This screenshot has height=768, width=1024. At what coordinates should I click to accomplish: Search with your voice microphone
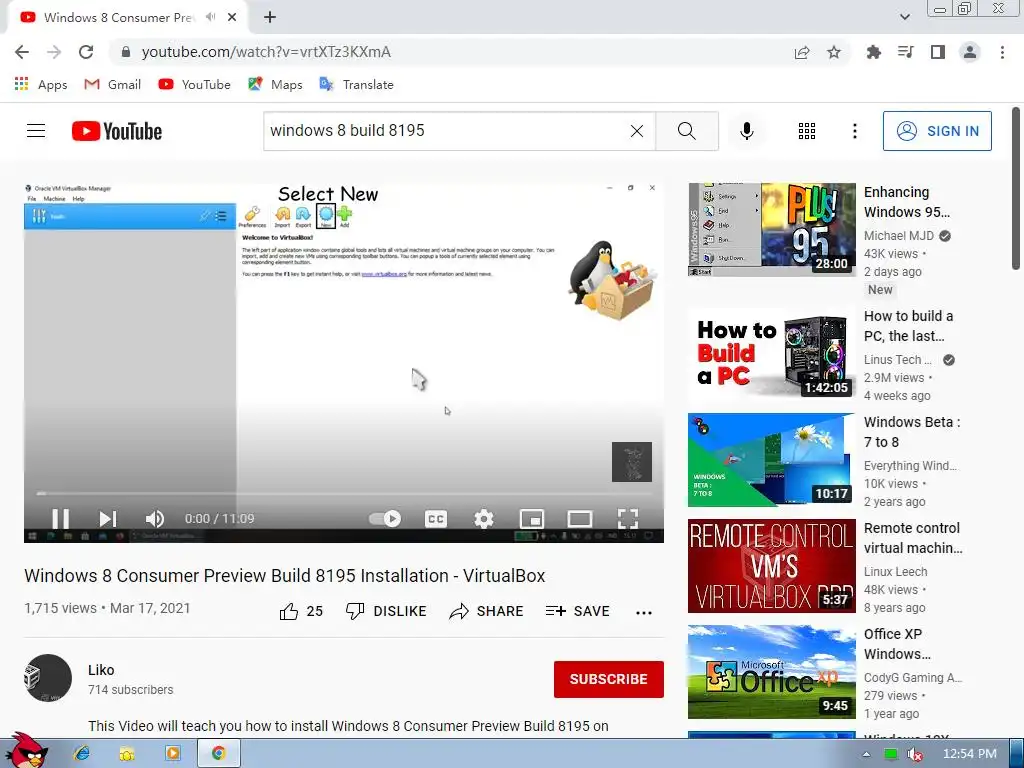click(746, 131)
